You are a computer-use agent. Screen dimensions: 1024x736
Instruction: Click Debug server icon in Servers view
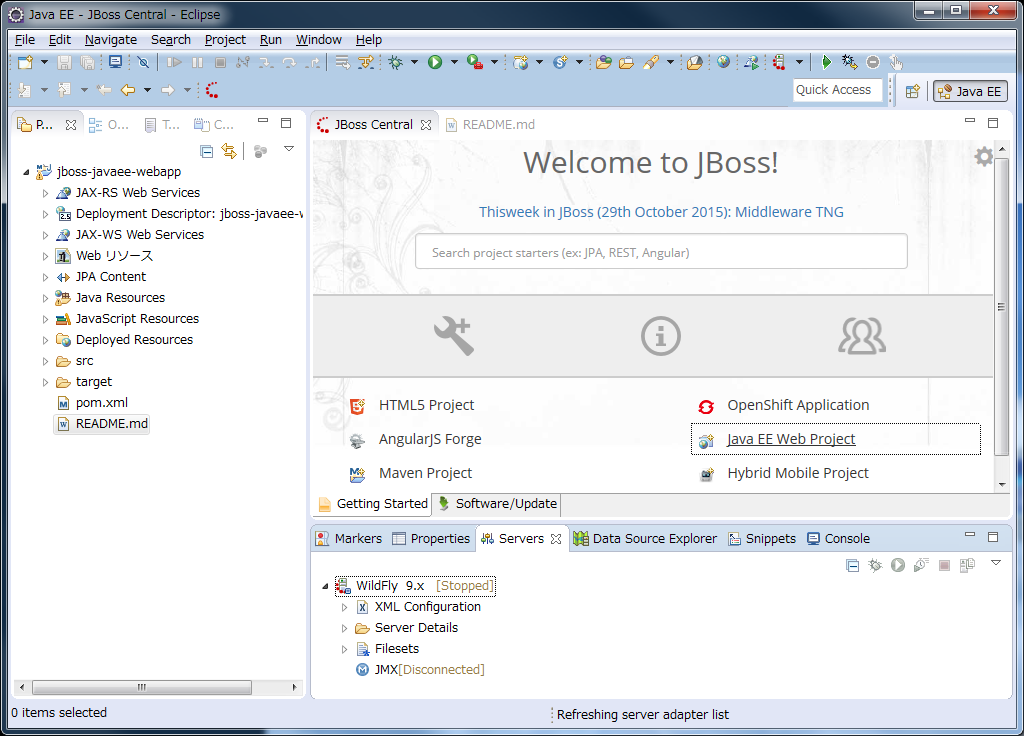875,566
